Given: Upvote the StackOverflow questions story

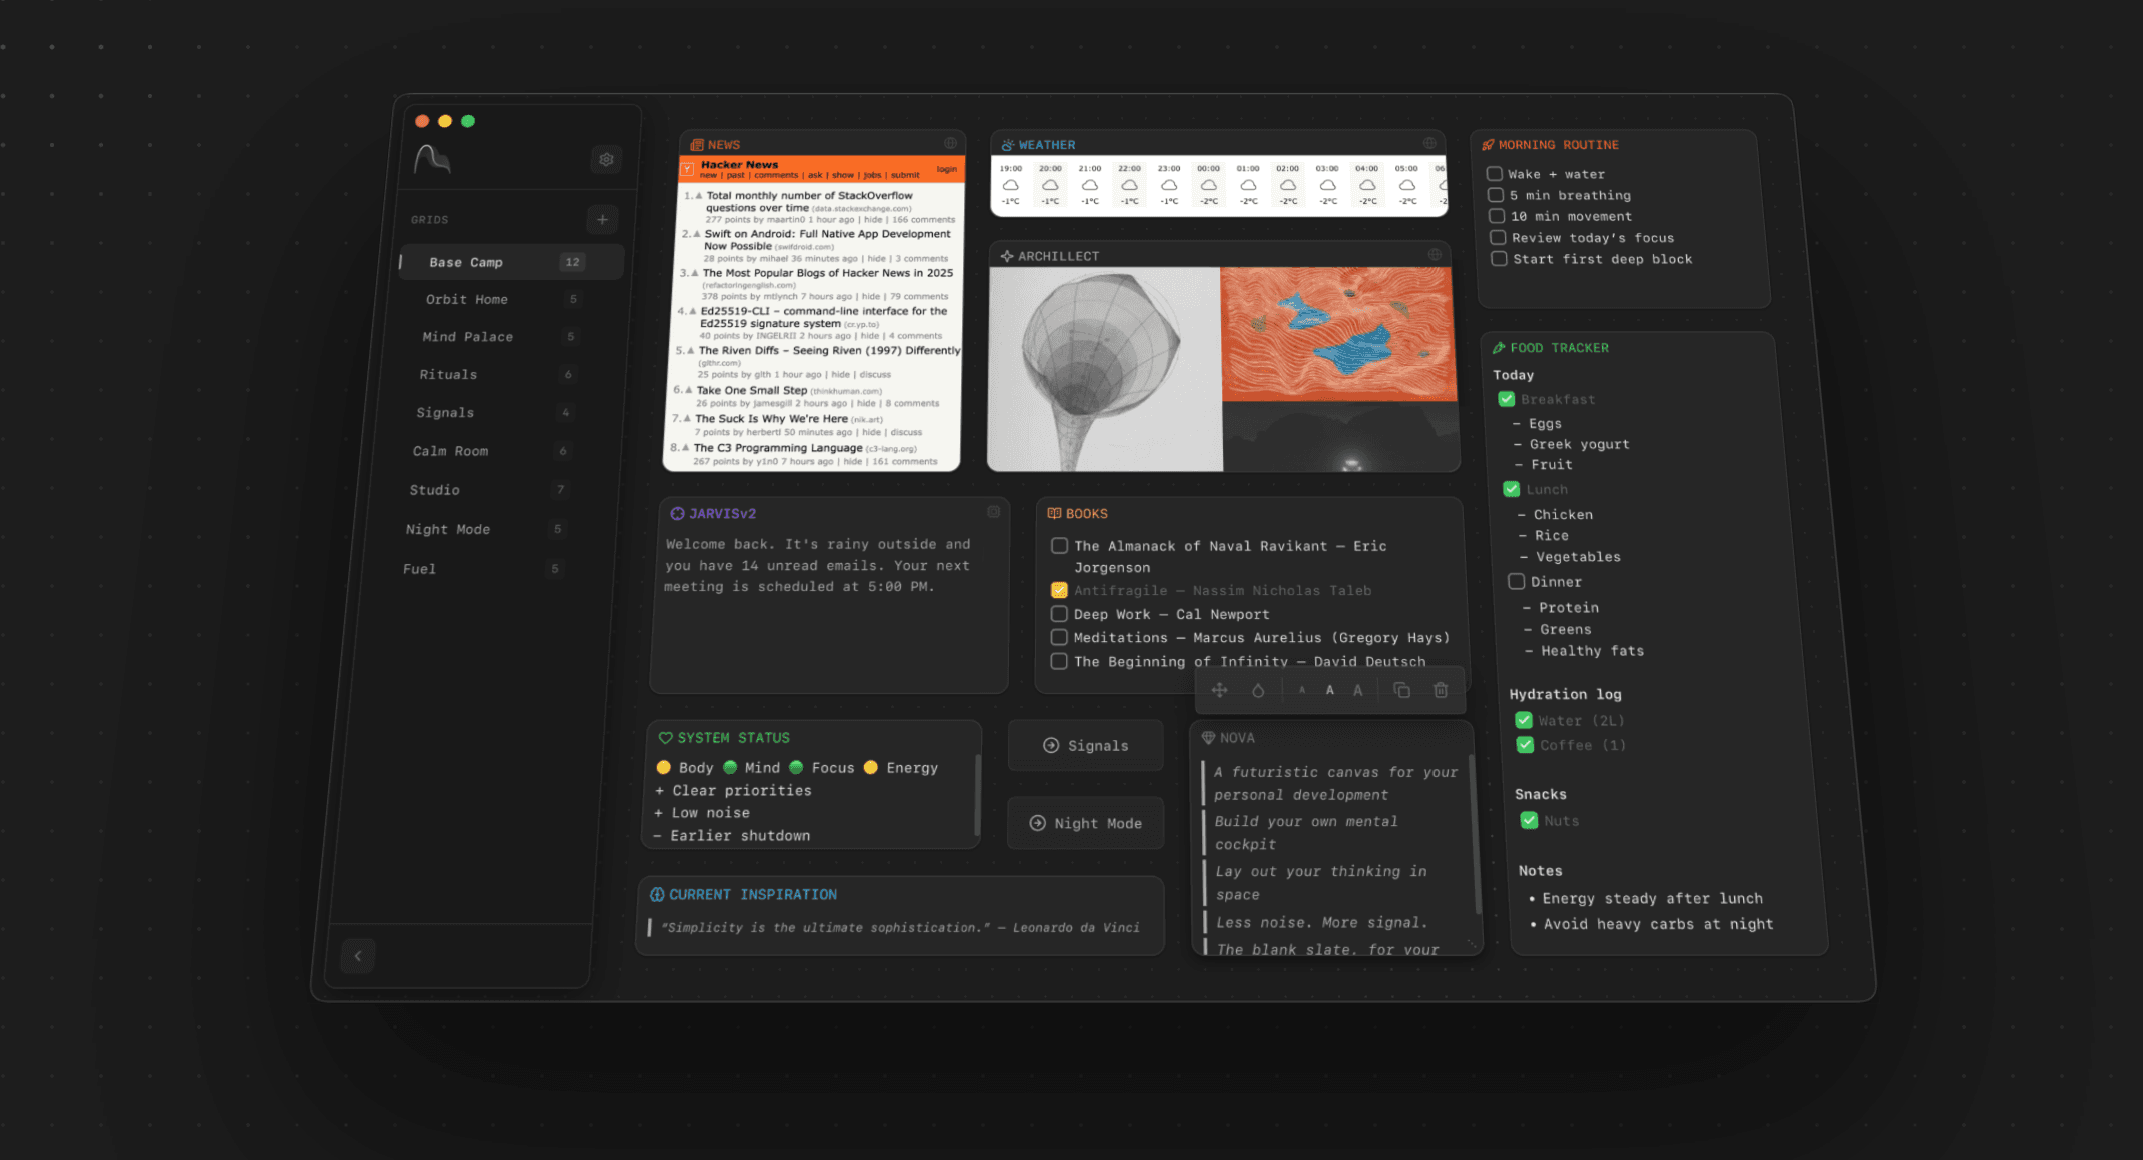Looking at the screenshot, I should pyautogui.click(x=699, y=196).
